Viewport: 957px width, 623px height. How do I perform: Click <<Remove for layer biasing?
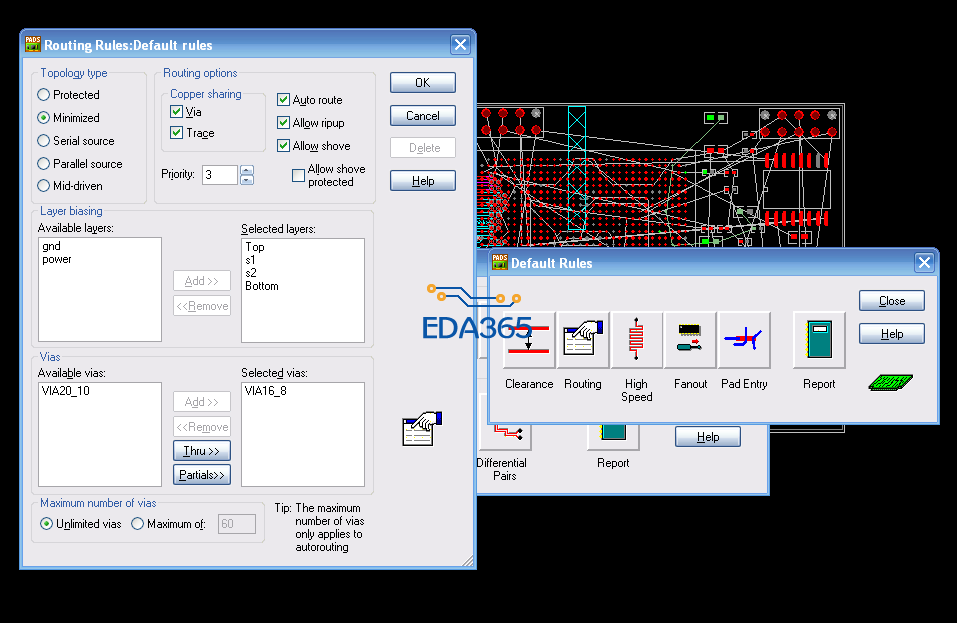[202, 306]
